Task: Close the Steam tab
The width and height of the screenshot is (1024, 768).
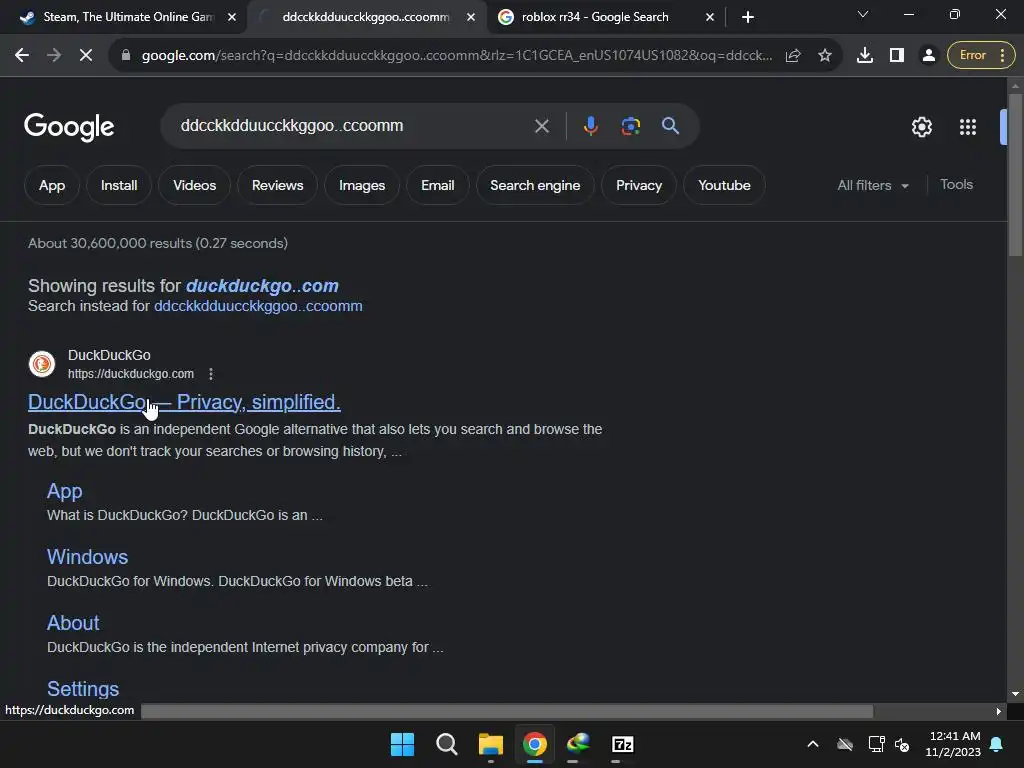Action: pyautogui.click(x=232, y=17)
